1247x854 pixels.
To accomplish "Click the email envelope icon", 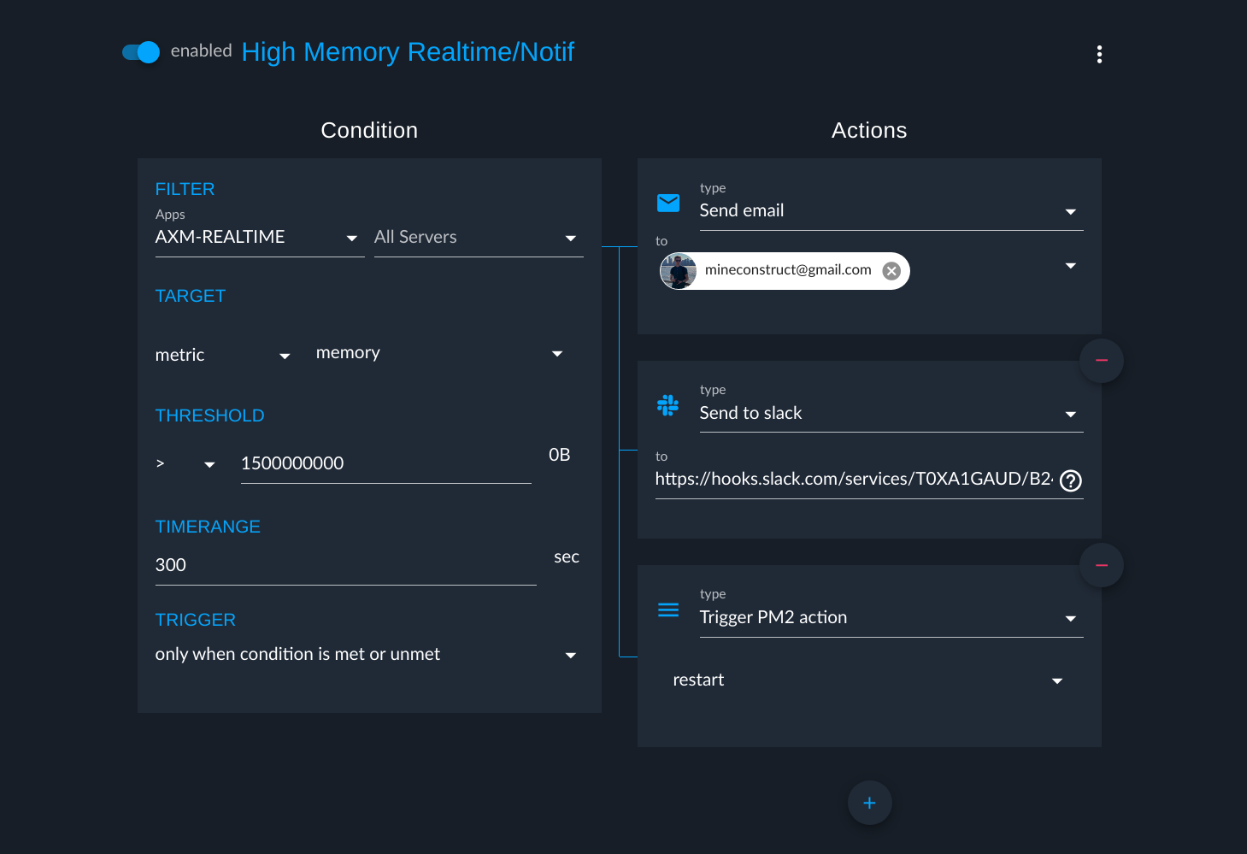I will pyautogui.click(x=668, y=204).
